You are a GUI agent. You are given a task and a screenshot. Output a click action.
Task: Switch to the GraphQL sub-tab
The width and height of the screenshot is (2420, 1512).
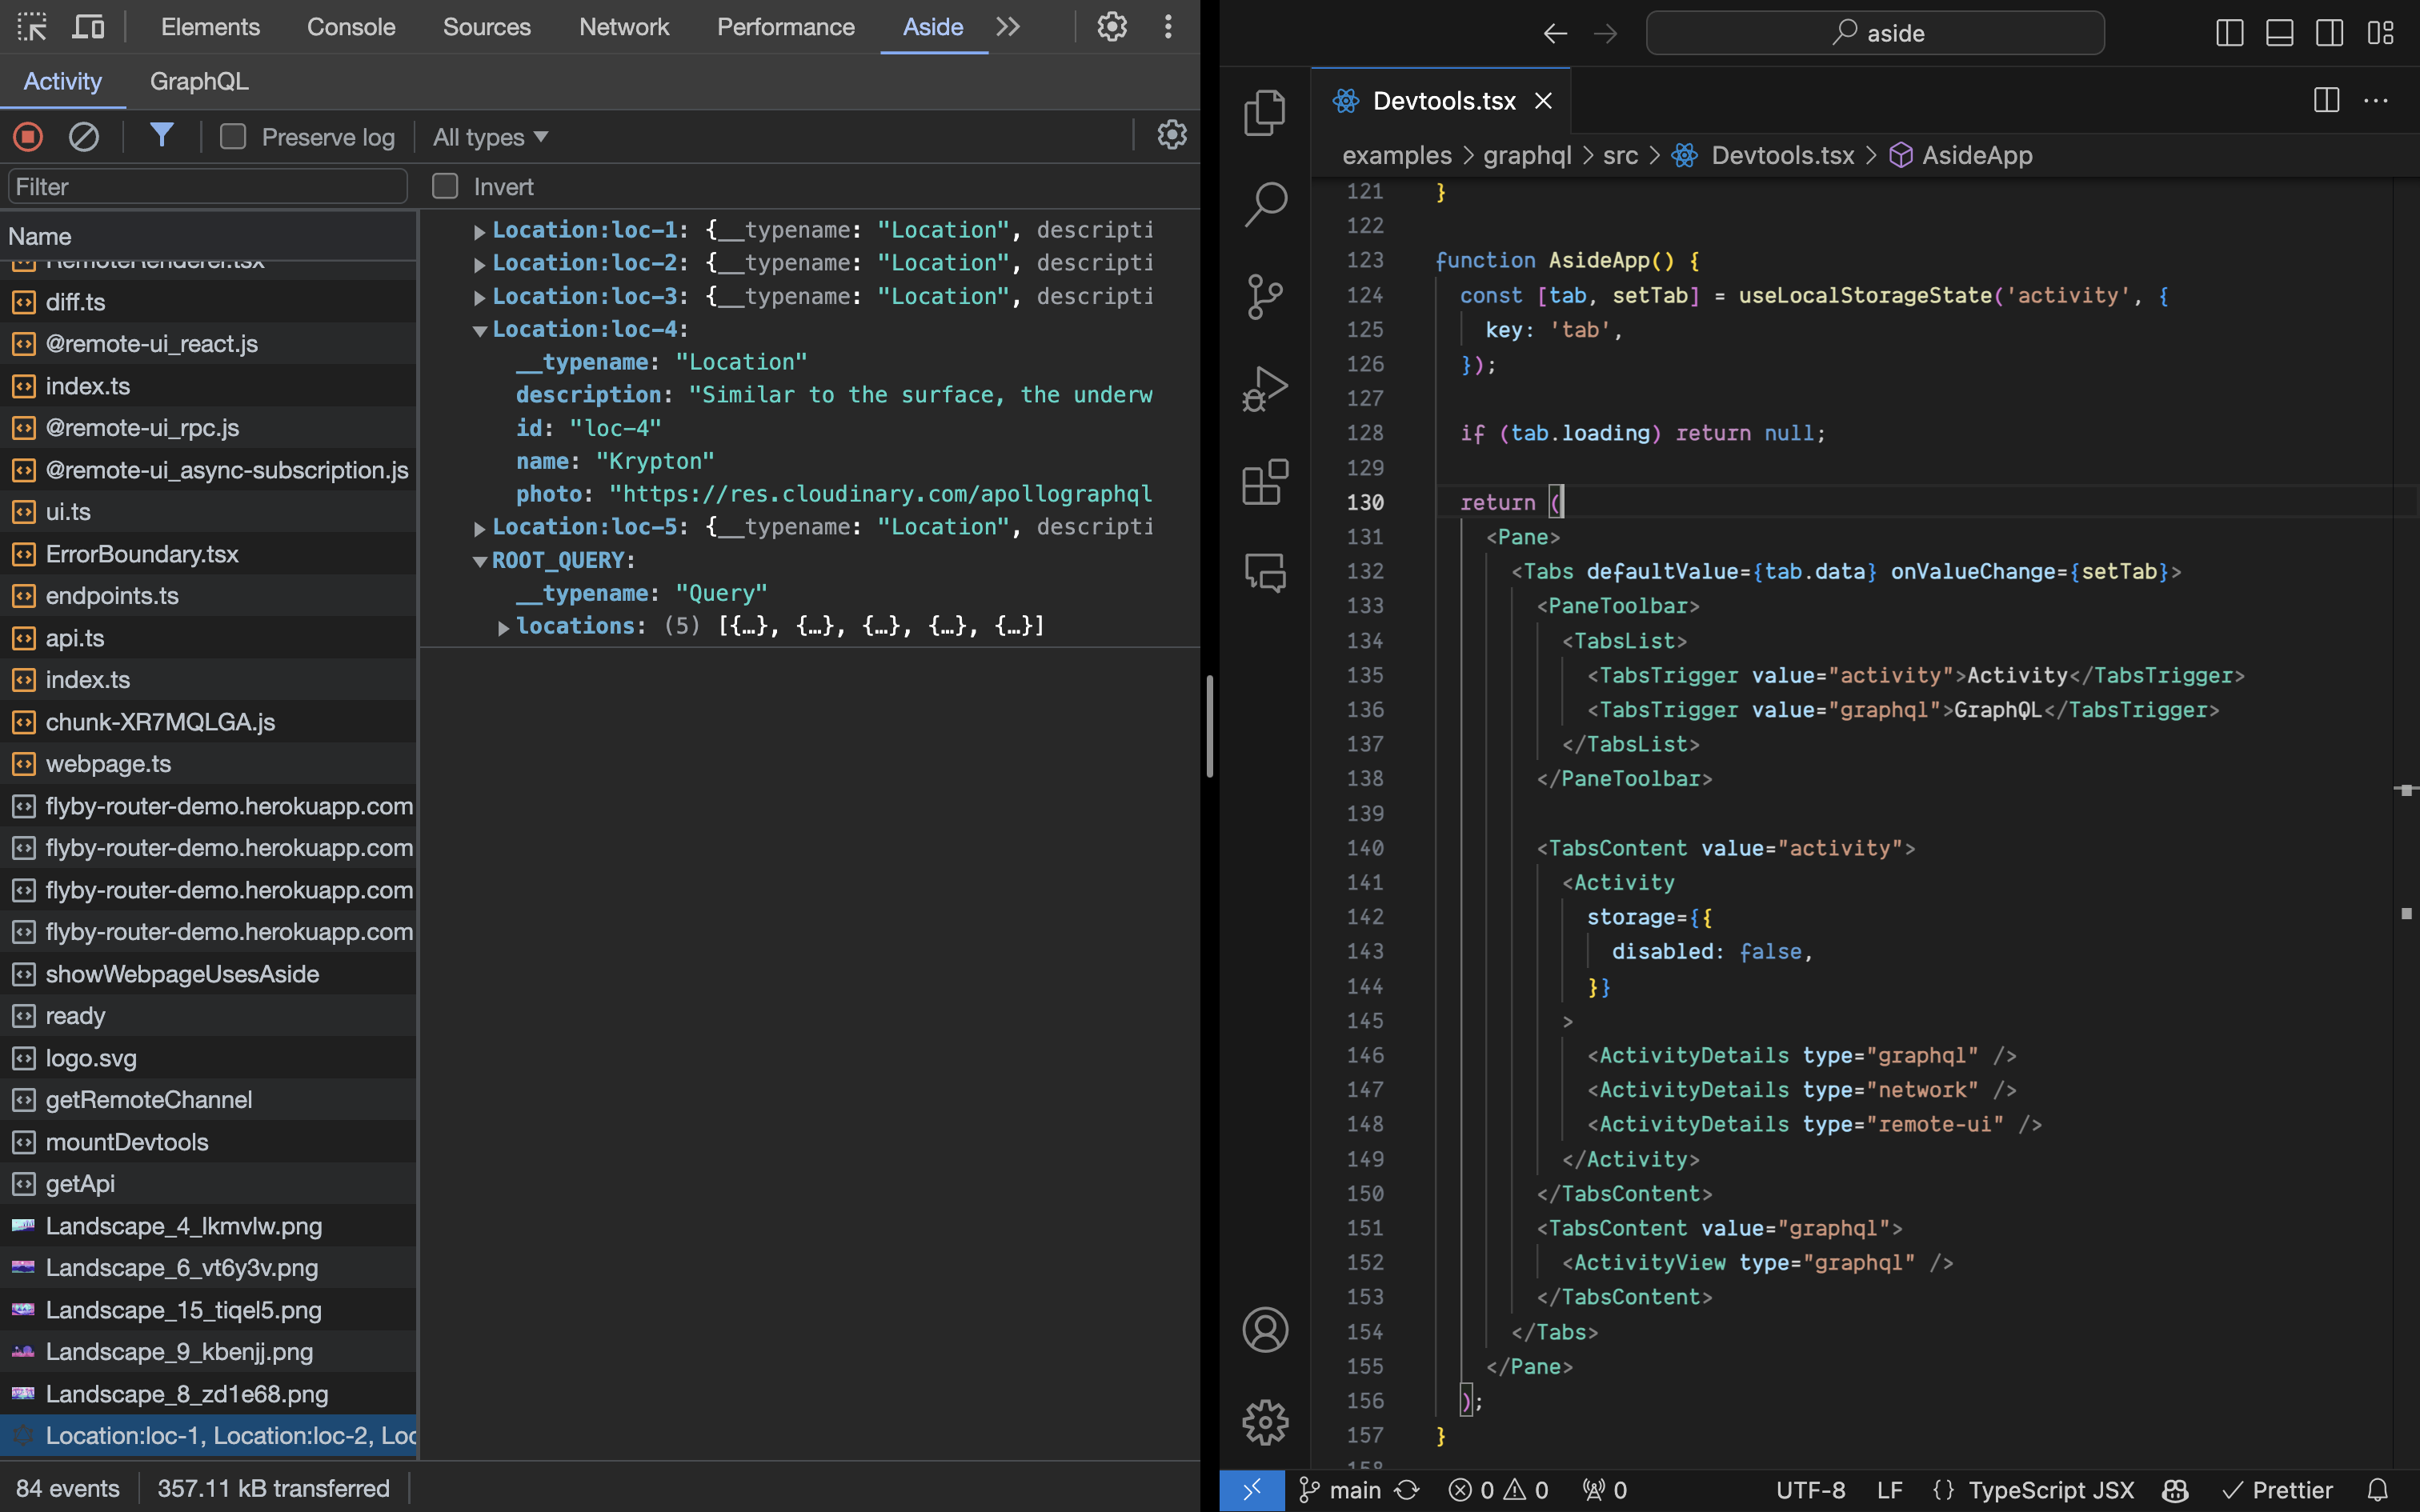click(x=199, y=81)
